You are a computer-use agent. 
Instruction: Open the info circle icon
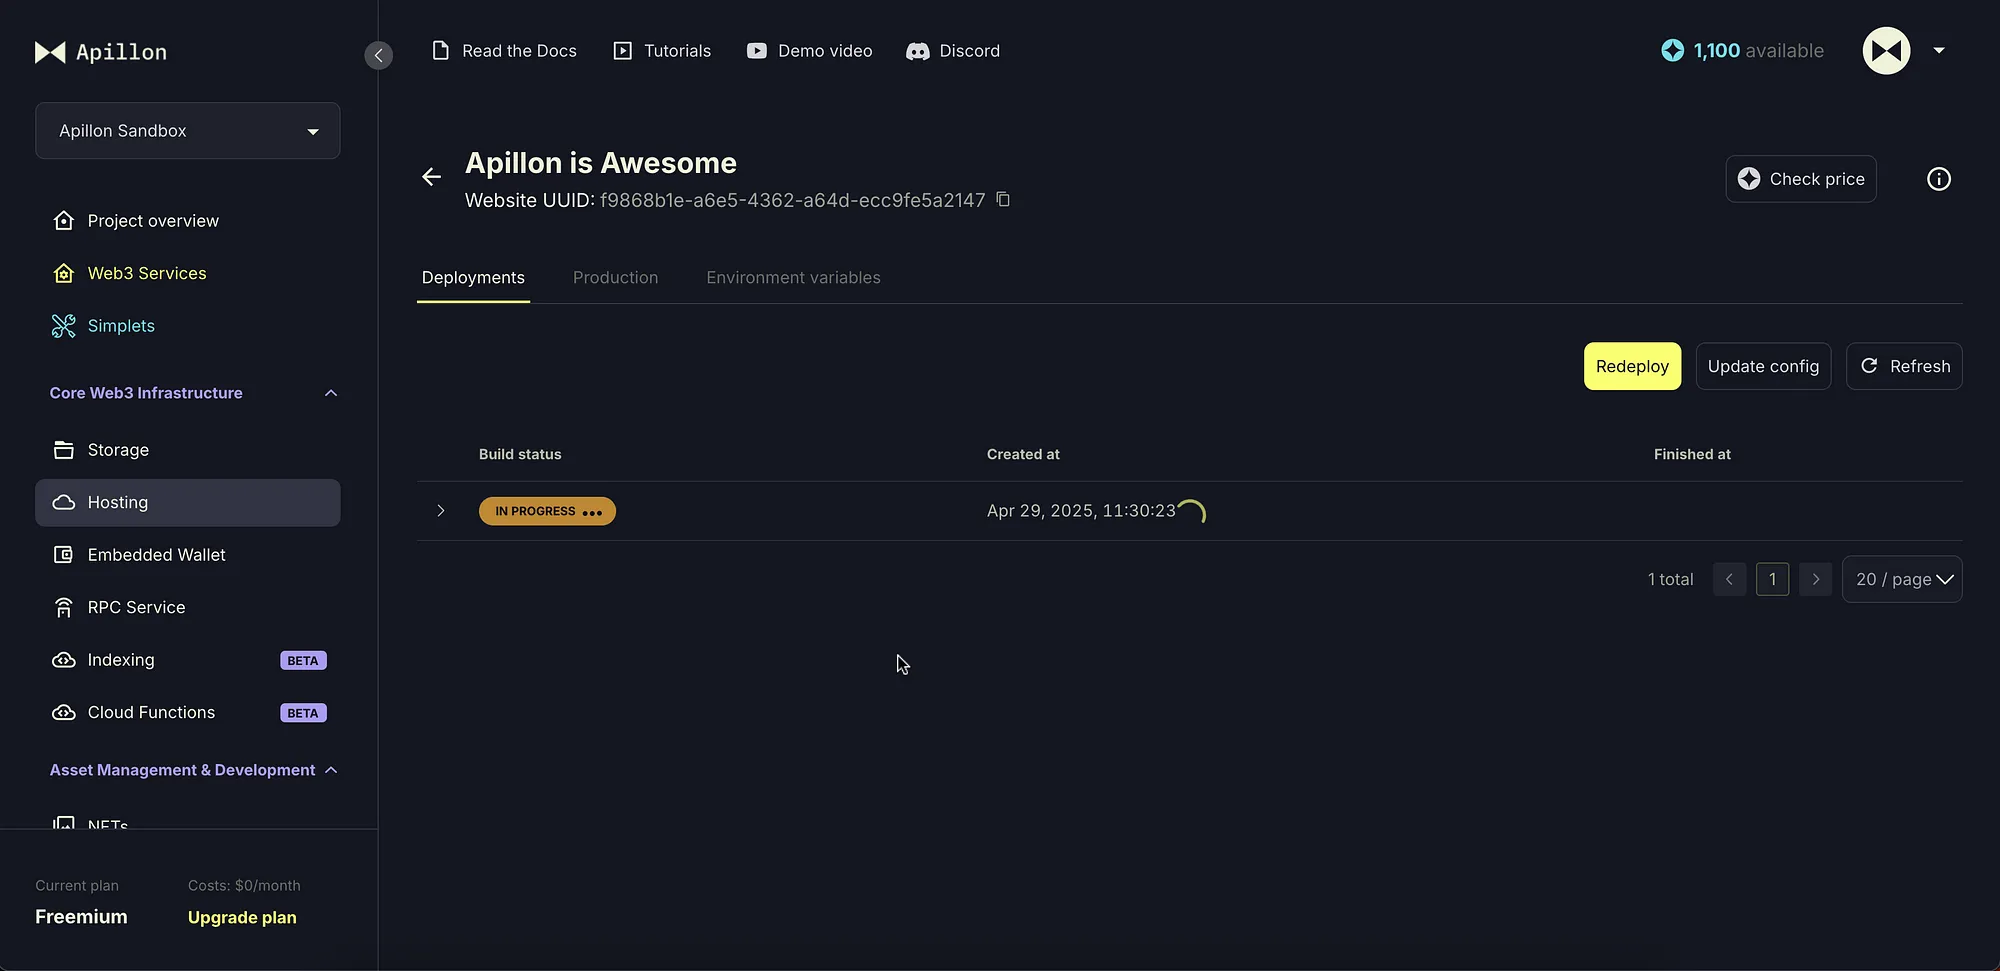coord(1939,179)
